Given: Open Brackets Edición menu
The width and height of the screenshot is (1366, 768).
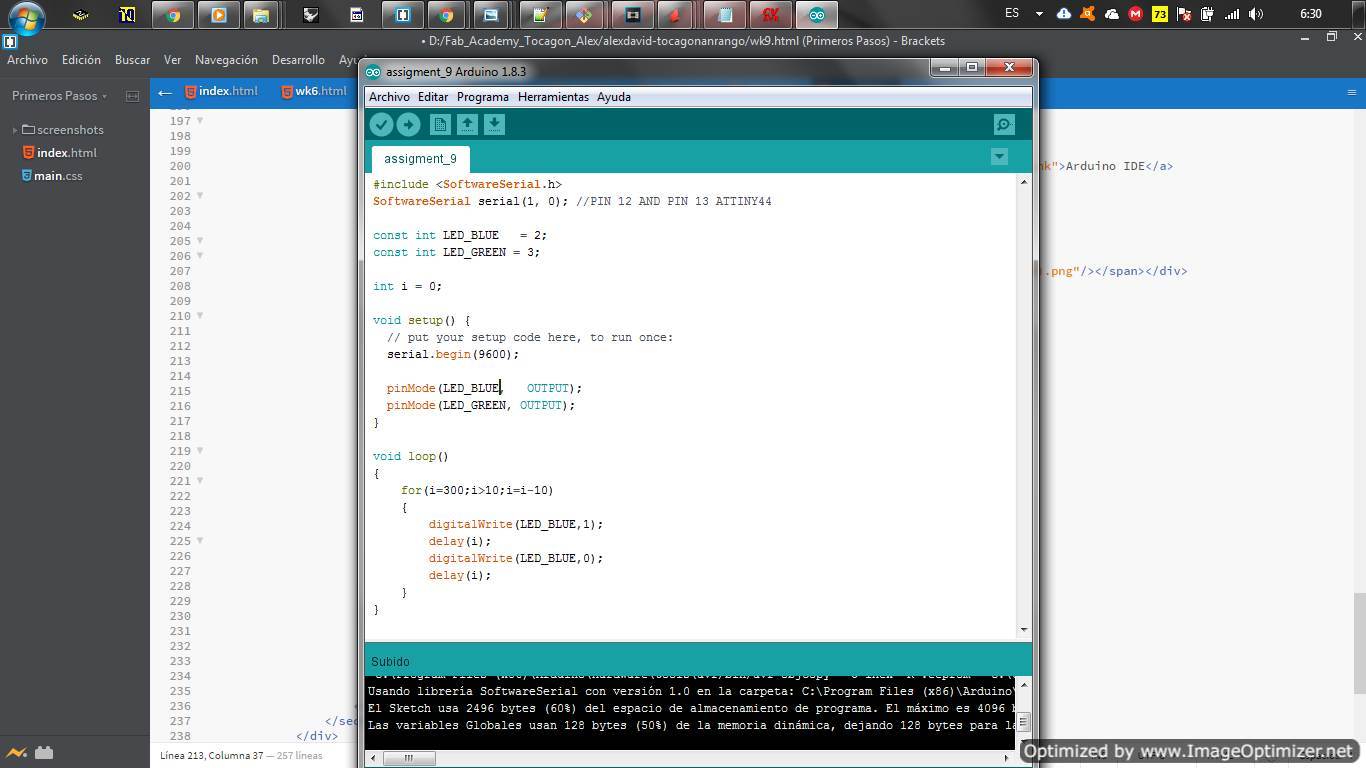Looking at the screenshot, I should pos(81,60).
